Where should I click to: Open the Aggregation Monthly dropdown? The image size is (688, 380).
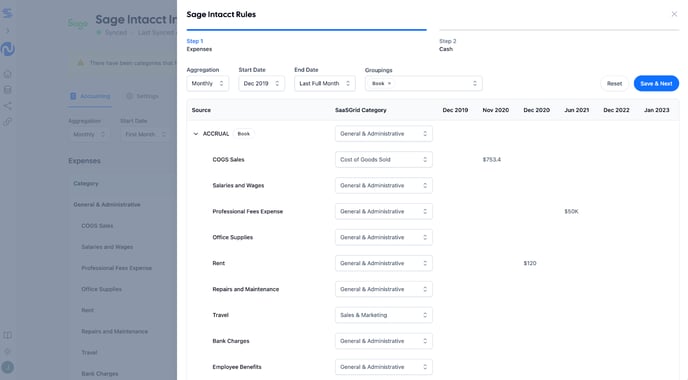208,83
